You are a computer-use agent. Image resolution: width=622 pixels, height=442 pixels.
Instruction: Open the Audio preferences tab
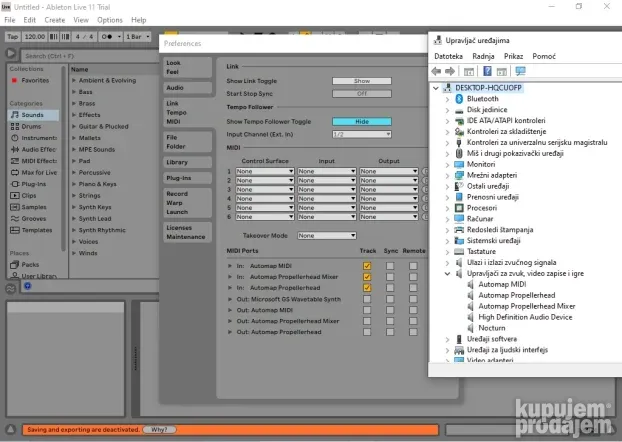click(187, 88)
